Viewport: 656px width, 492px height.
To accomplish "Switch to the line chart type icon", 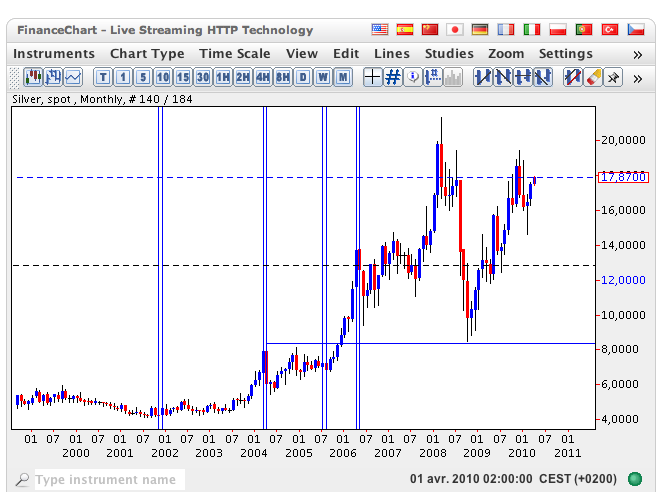I will (73, 75).
